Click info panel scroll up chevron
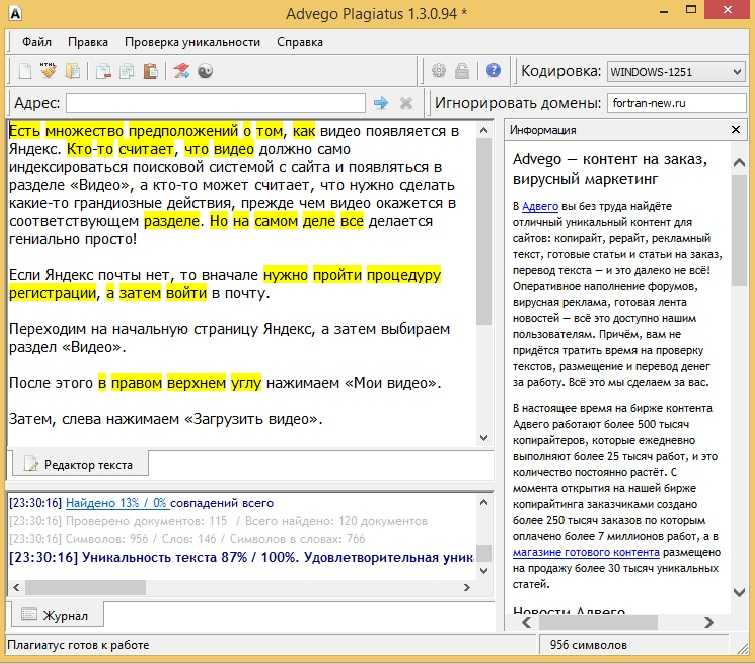Viewport: 755px width, 664px height. coord(739,163)
